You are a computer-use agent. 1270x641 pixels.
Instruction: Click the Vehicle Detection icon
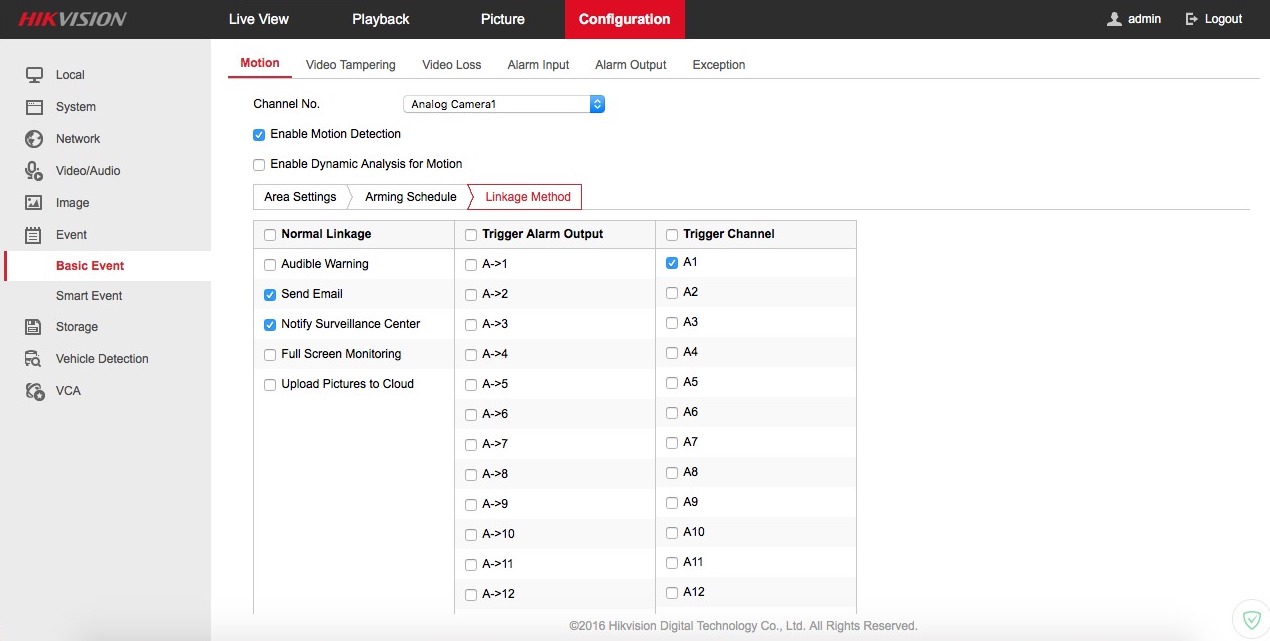(x=34, y=359)
